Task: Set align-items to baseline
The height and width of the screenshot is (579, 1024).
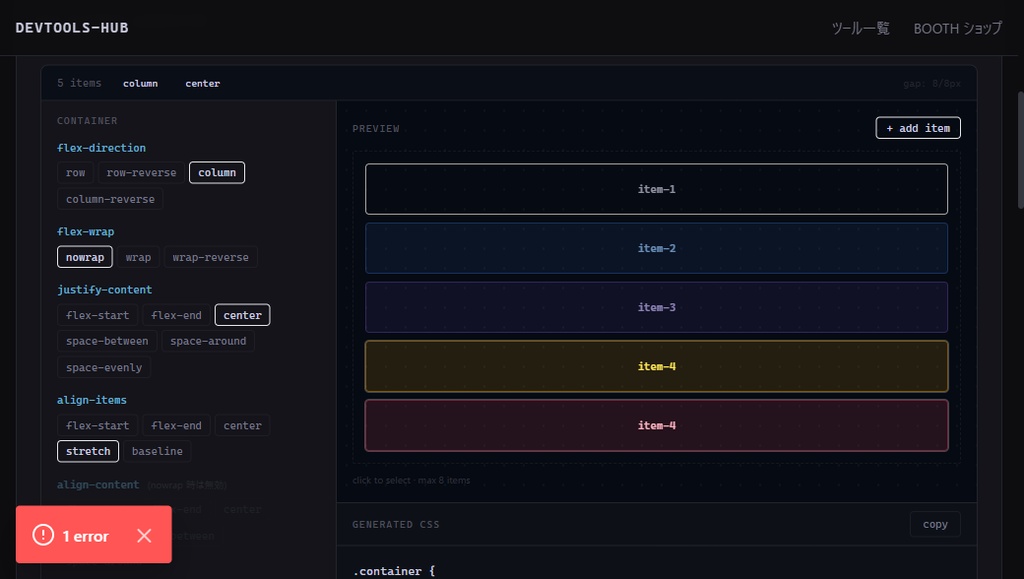Action: 157,451
